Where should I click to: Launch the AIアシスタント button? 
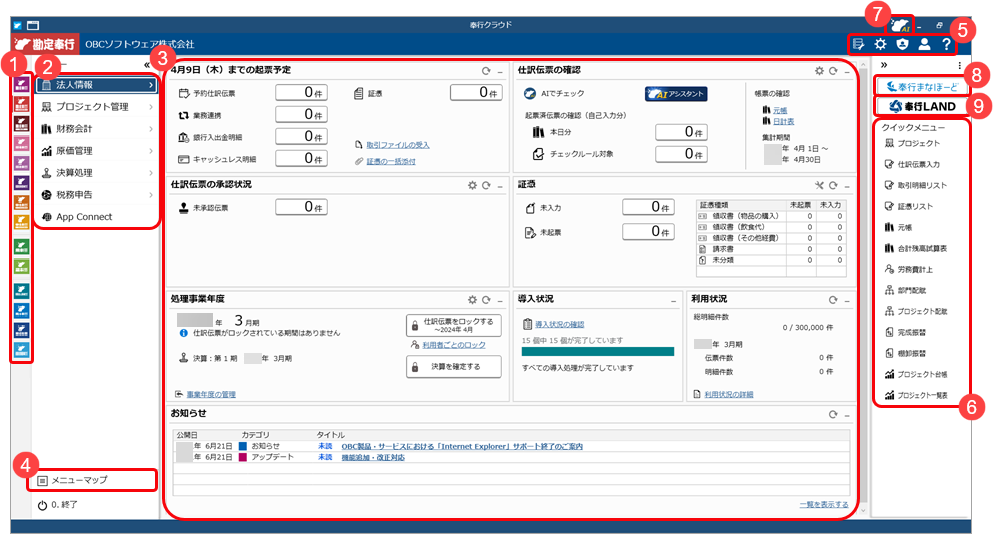676,94
